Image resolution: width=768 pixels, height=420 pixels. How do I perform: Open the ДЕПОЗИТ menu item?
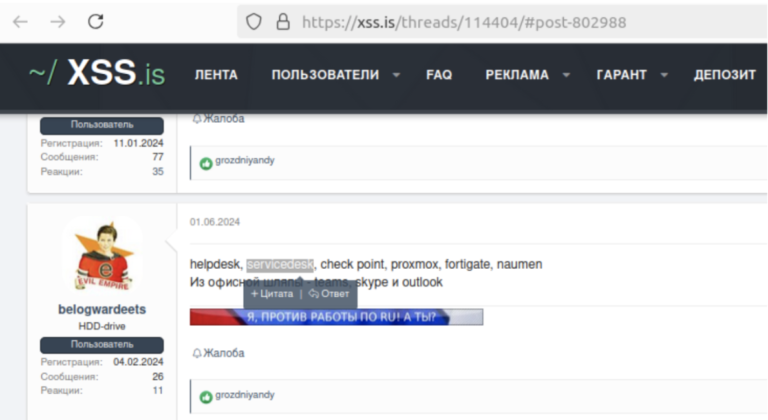(724, 75)
